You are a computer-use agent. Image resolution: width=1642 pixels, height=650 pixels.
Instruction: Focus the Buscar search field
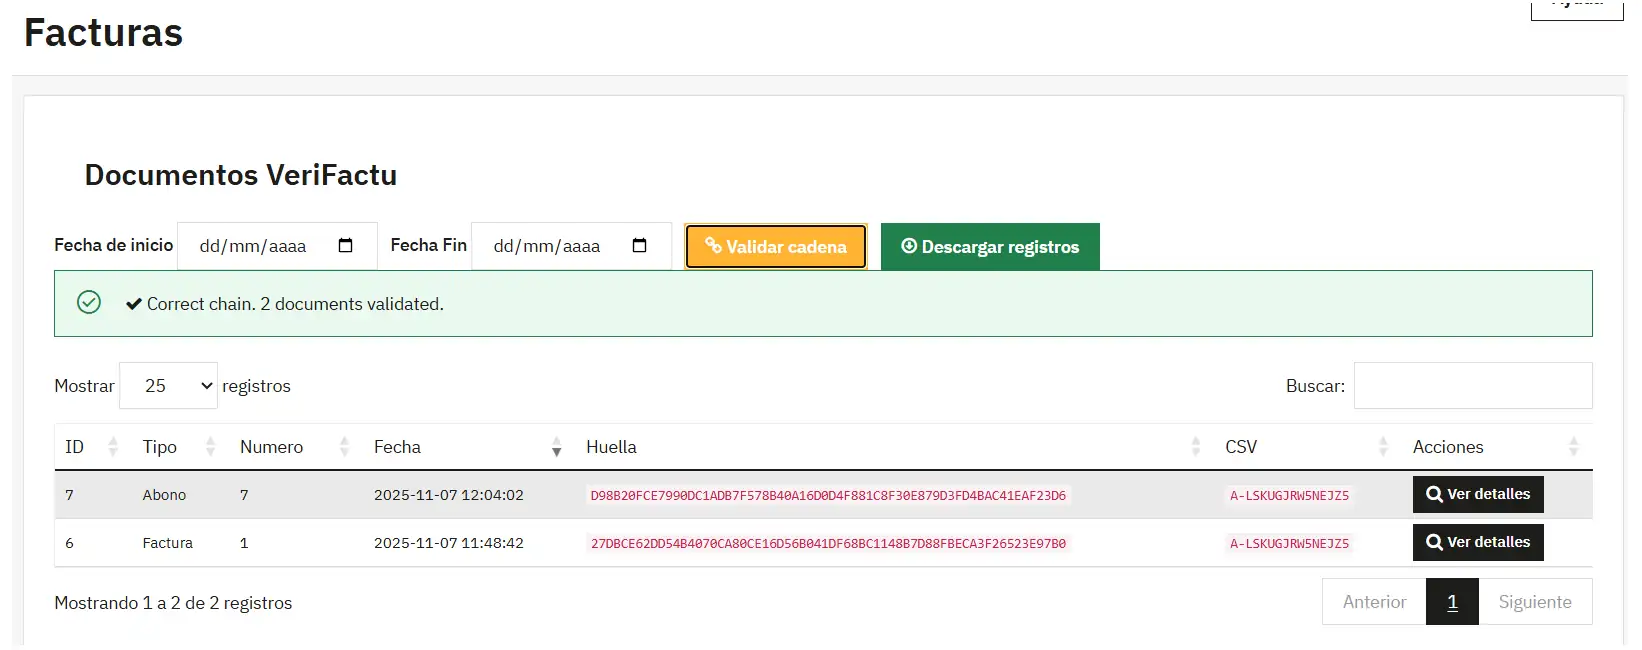pos(1472,386)
